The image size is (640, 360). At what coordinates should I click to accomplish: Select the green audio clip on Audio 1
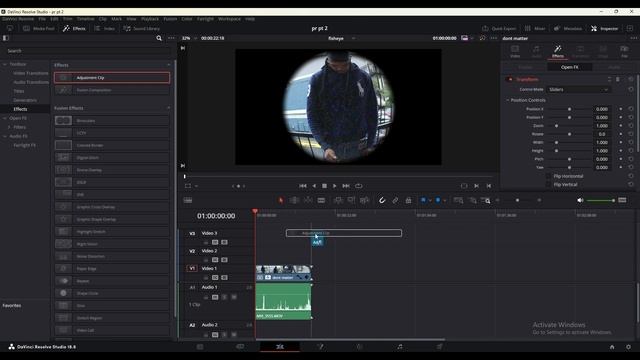tap(283, 301)
